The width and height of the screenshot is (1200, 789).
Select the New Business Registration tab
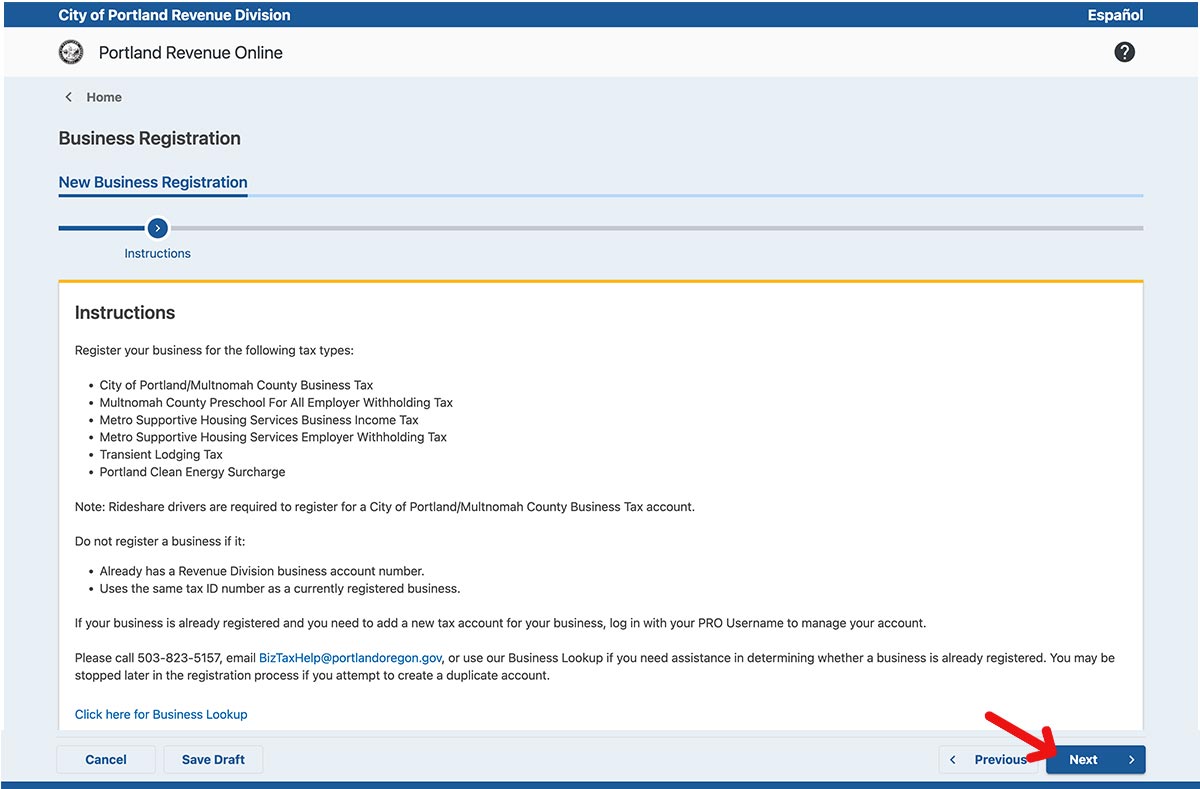(153, 182)
